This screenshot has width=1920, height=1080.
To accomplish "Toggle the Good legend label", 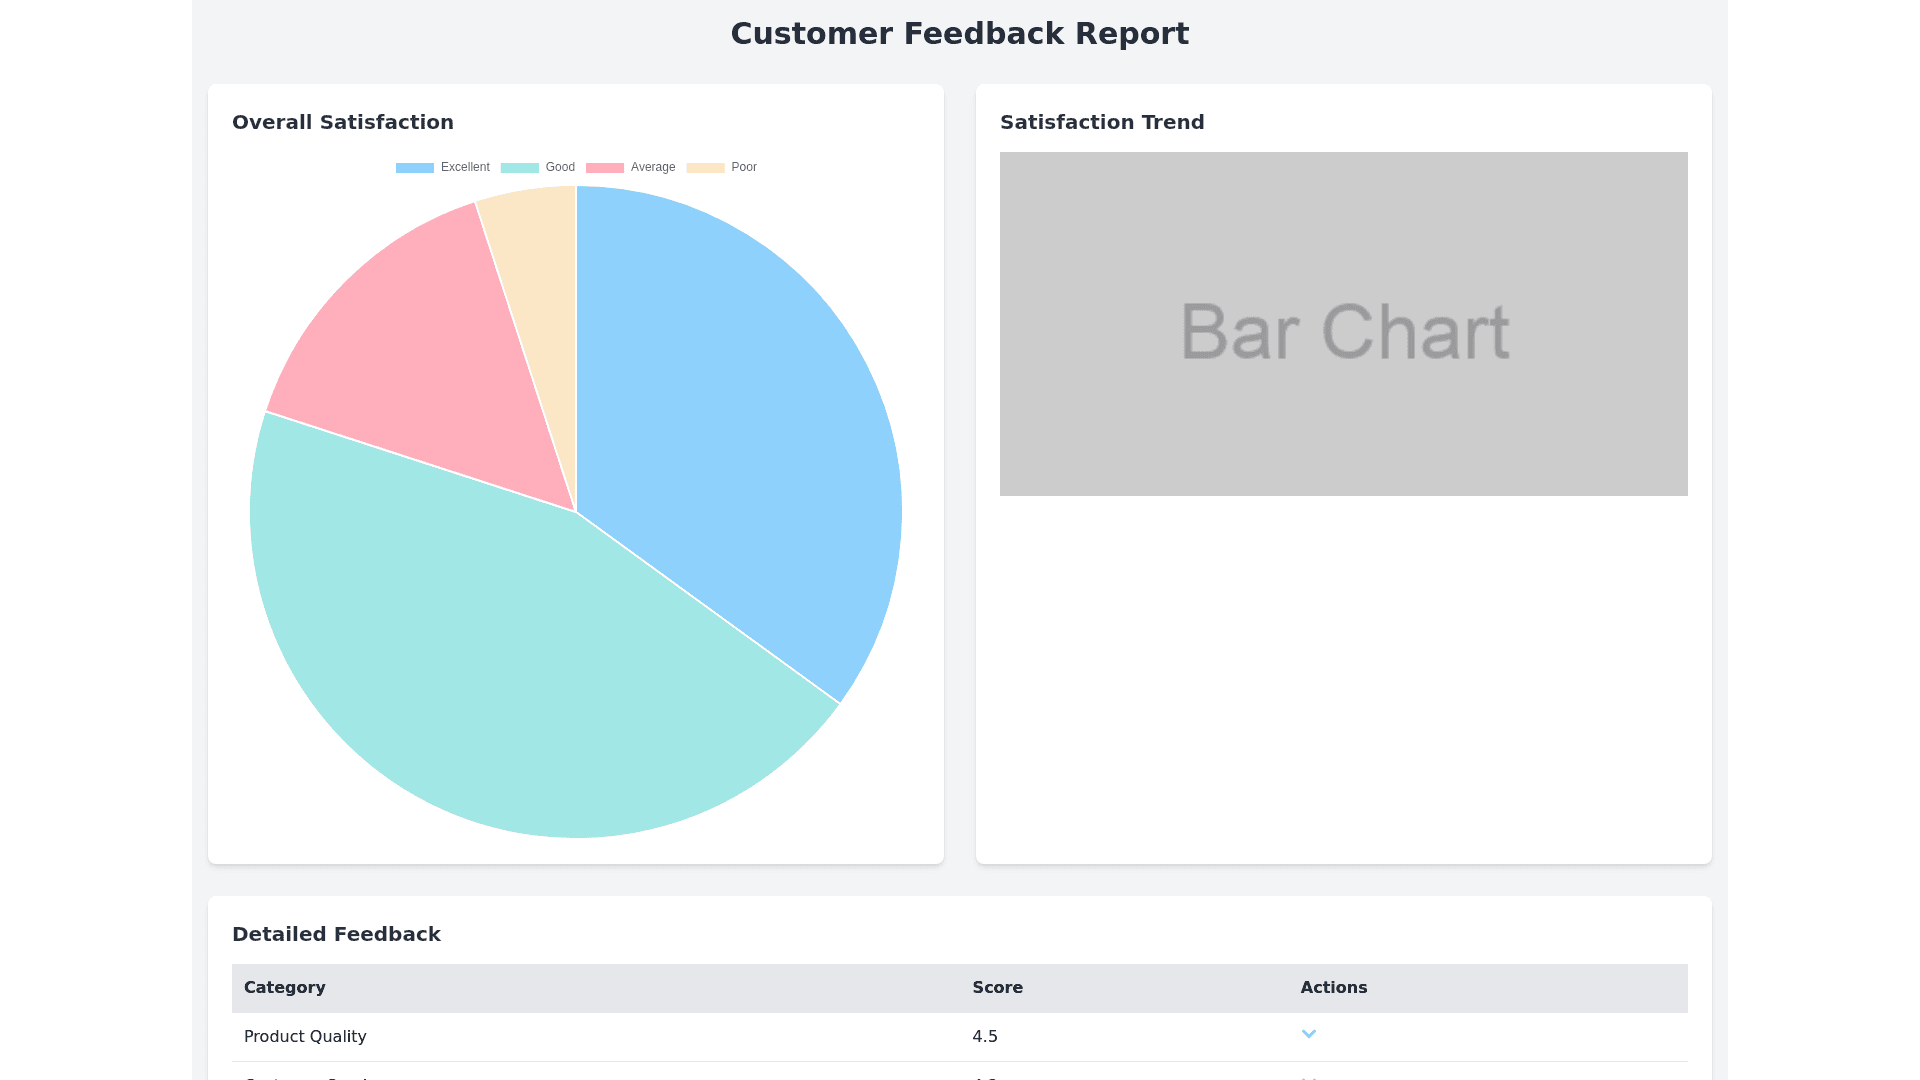I will 560,167.
